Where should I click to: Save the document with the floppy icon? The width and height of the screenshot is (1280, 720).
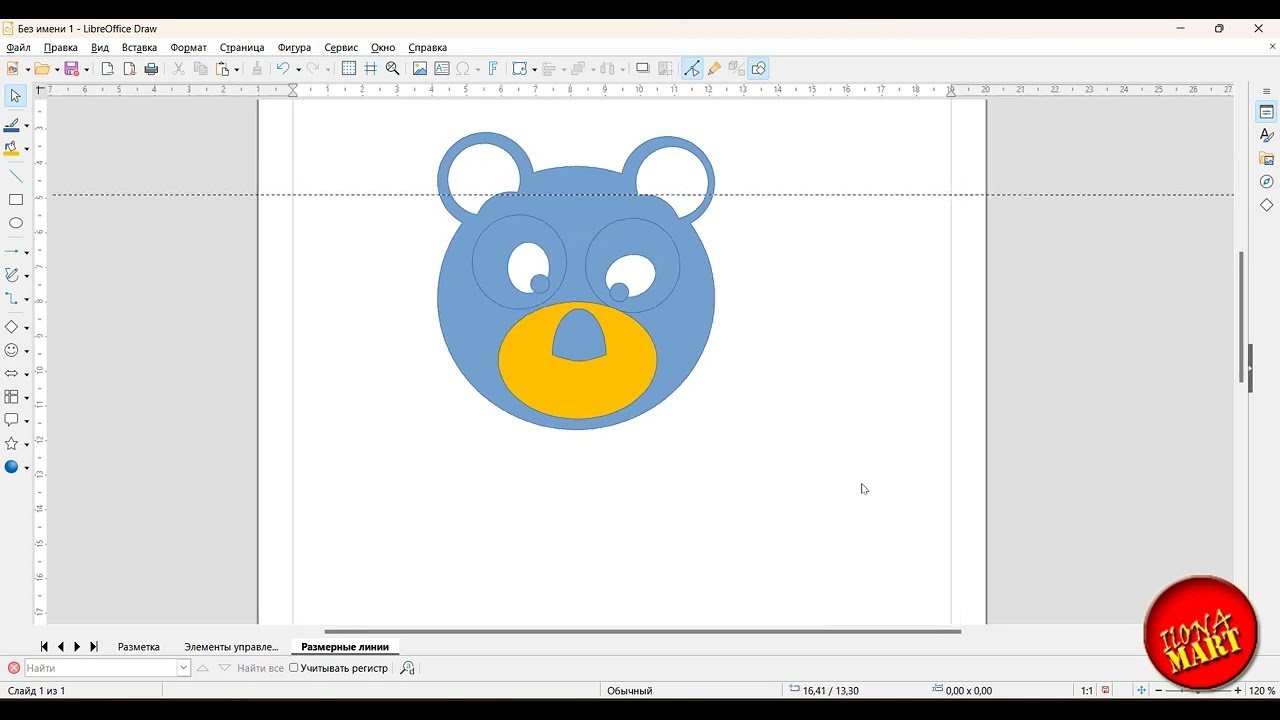[x=71, y=69]
